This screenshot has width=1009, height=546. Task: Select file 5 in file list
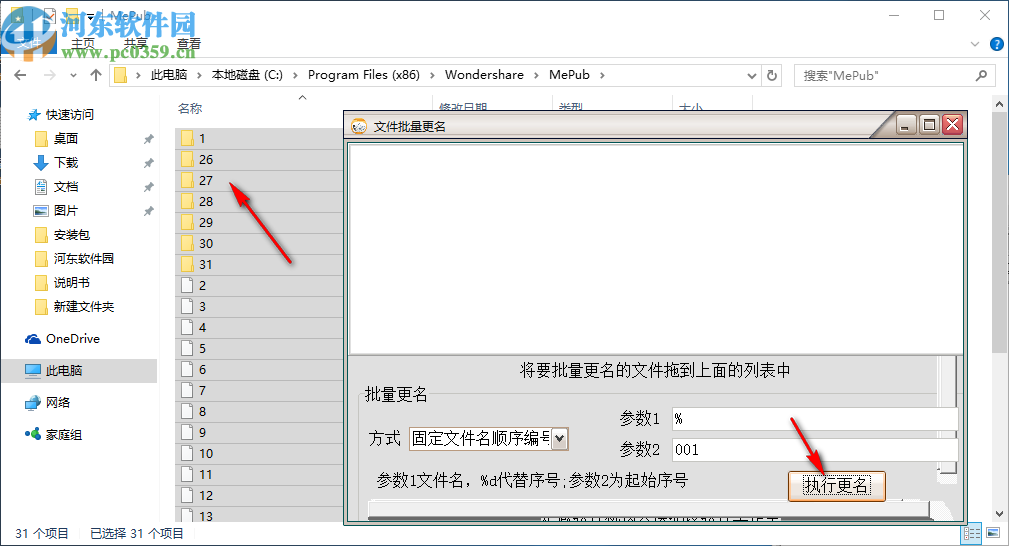click(x=259, y=348)
